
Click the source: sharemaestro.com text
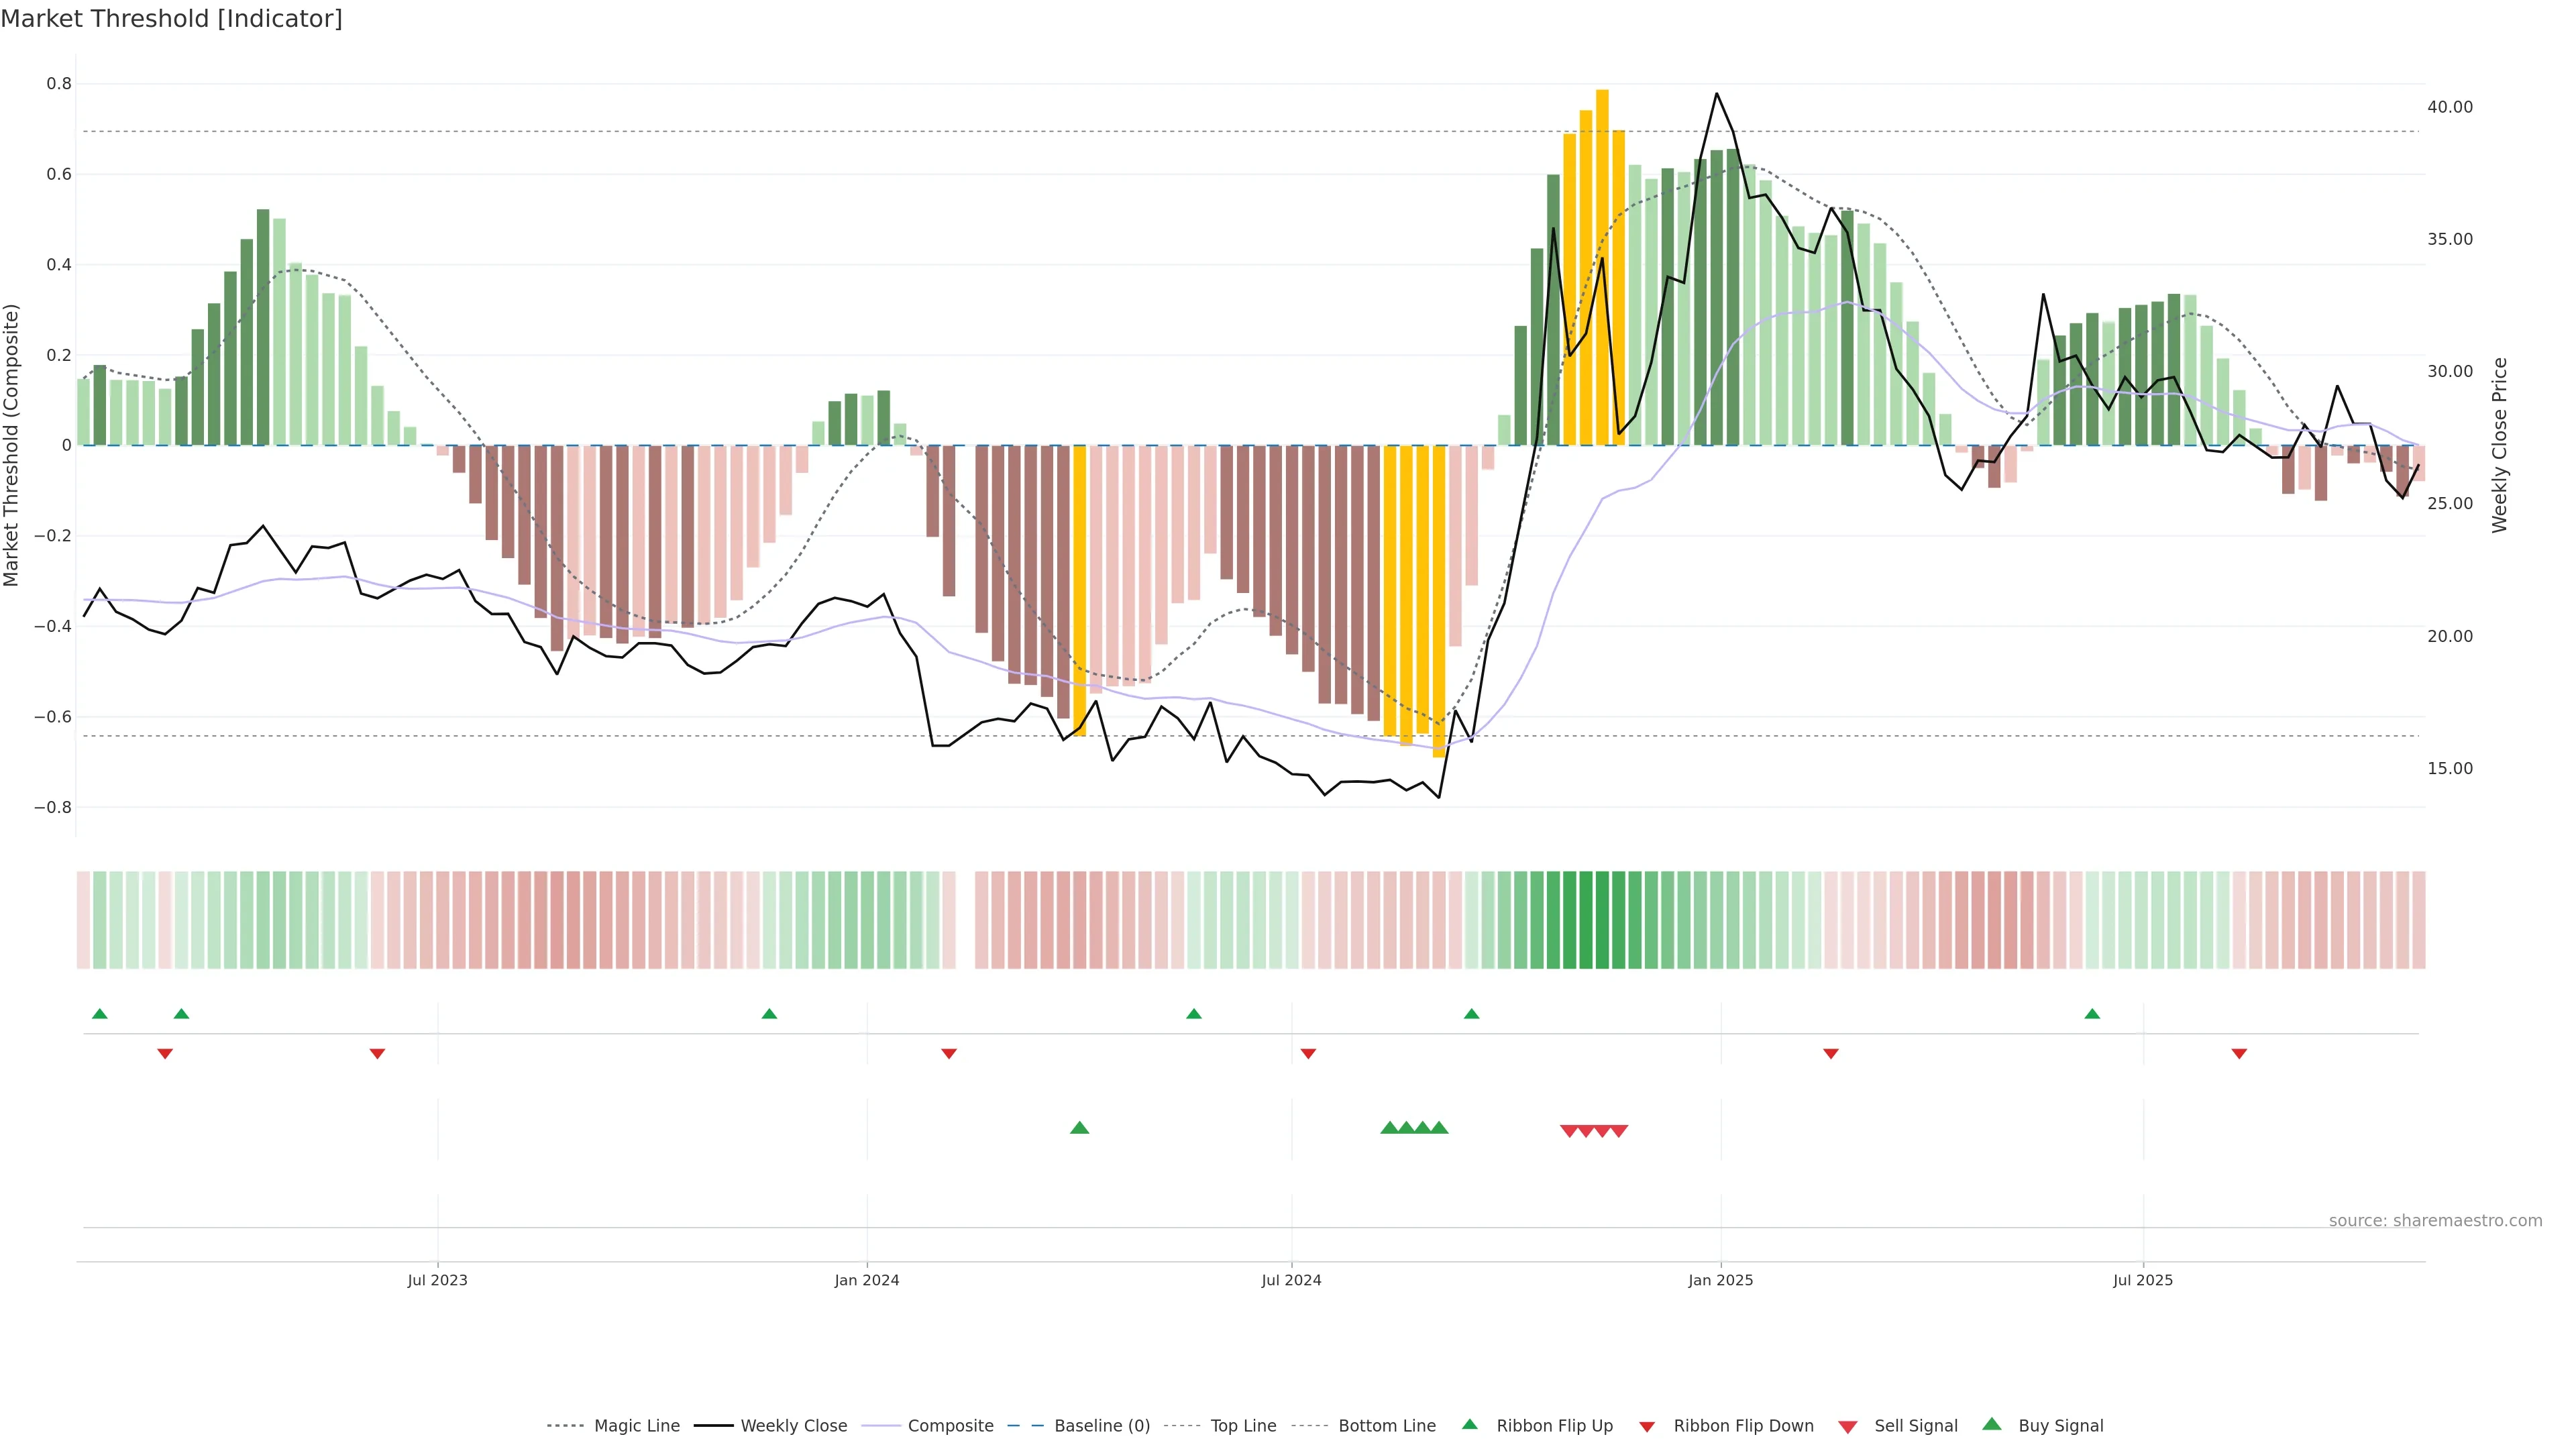(2435, 1221)
